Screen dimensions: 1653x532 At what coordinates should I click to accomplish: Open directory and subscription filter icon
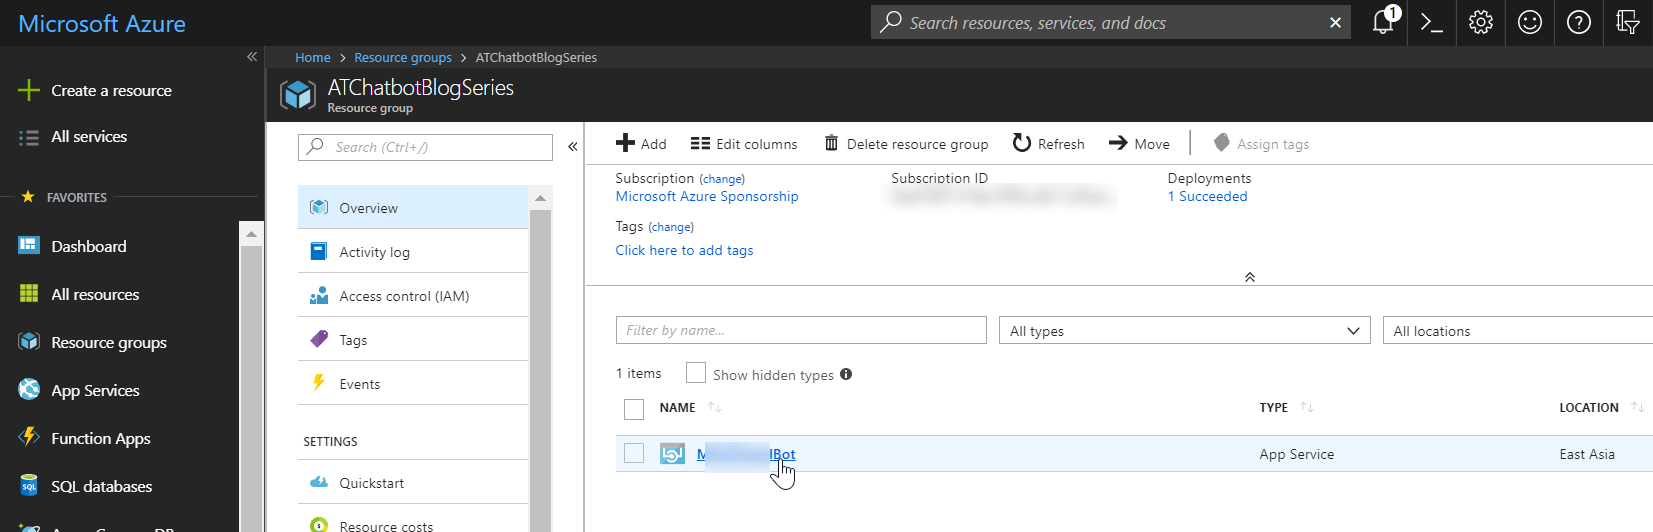coord(1628,22)
